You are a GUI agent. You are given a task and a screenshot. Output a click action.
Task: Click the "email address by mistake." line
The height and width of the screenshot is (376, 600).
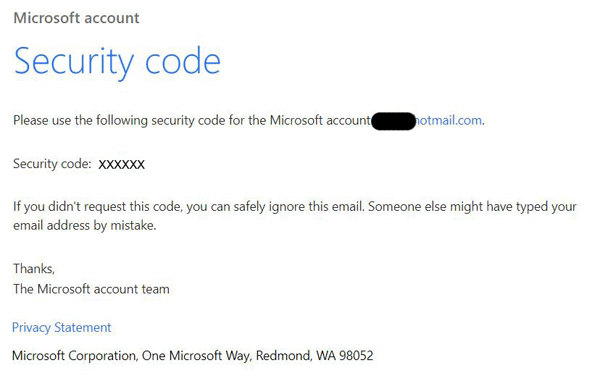(85, 225)
